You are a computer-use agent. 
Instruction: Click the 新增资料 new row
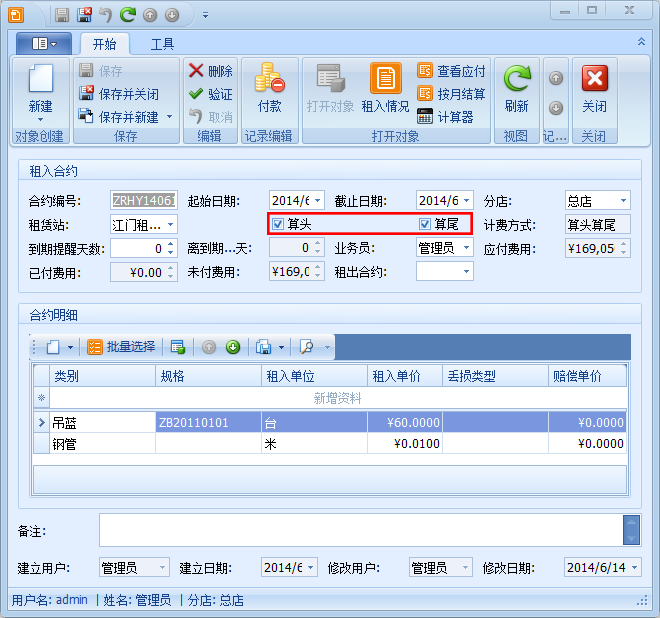coord(338,398)
